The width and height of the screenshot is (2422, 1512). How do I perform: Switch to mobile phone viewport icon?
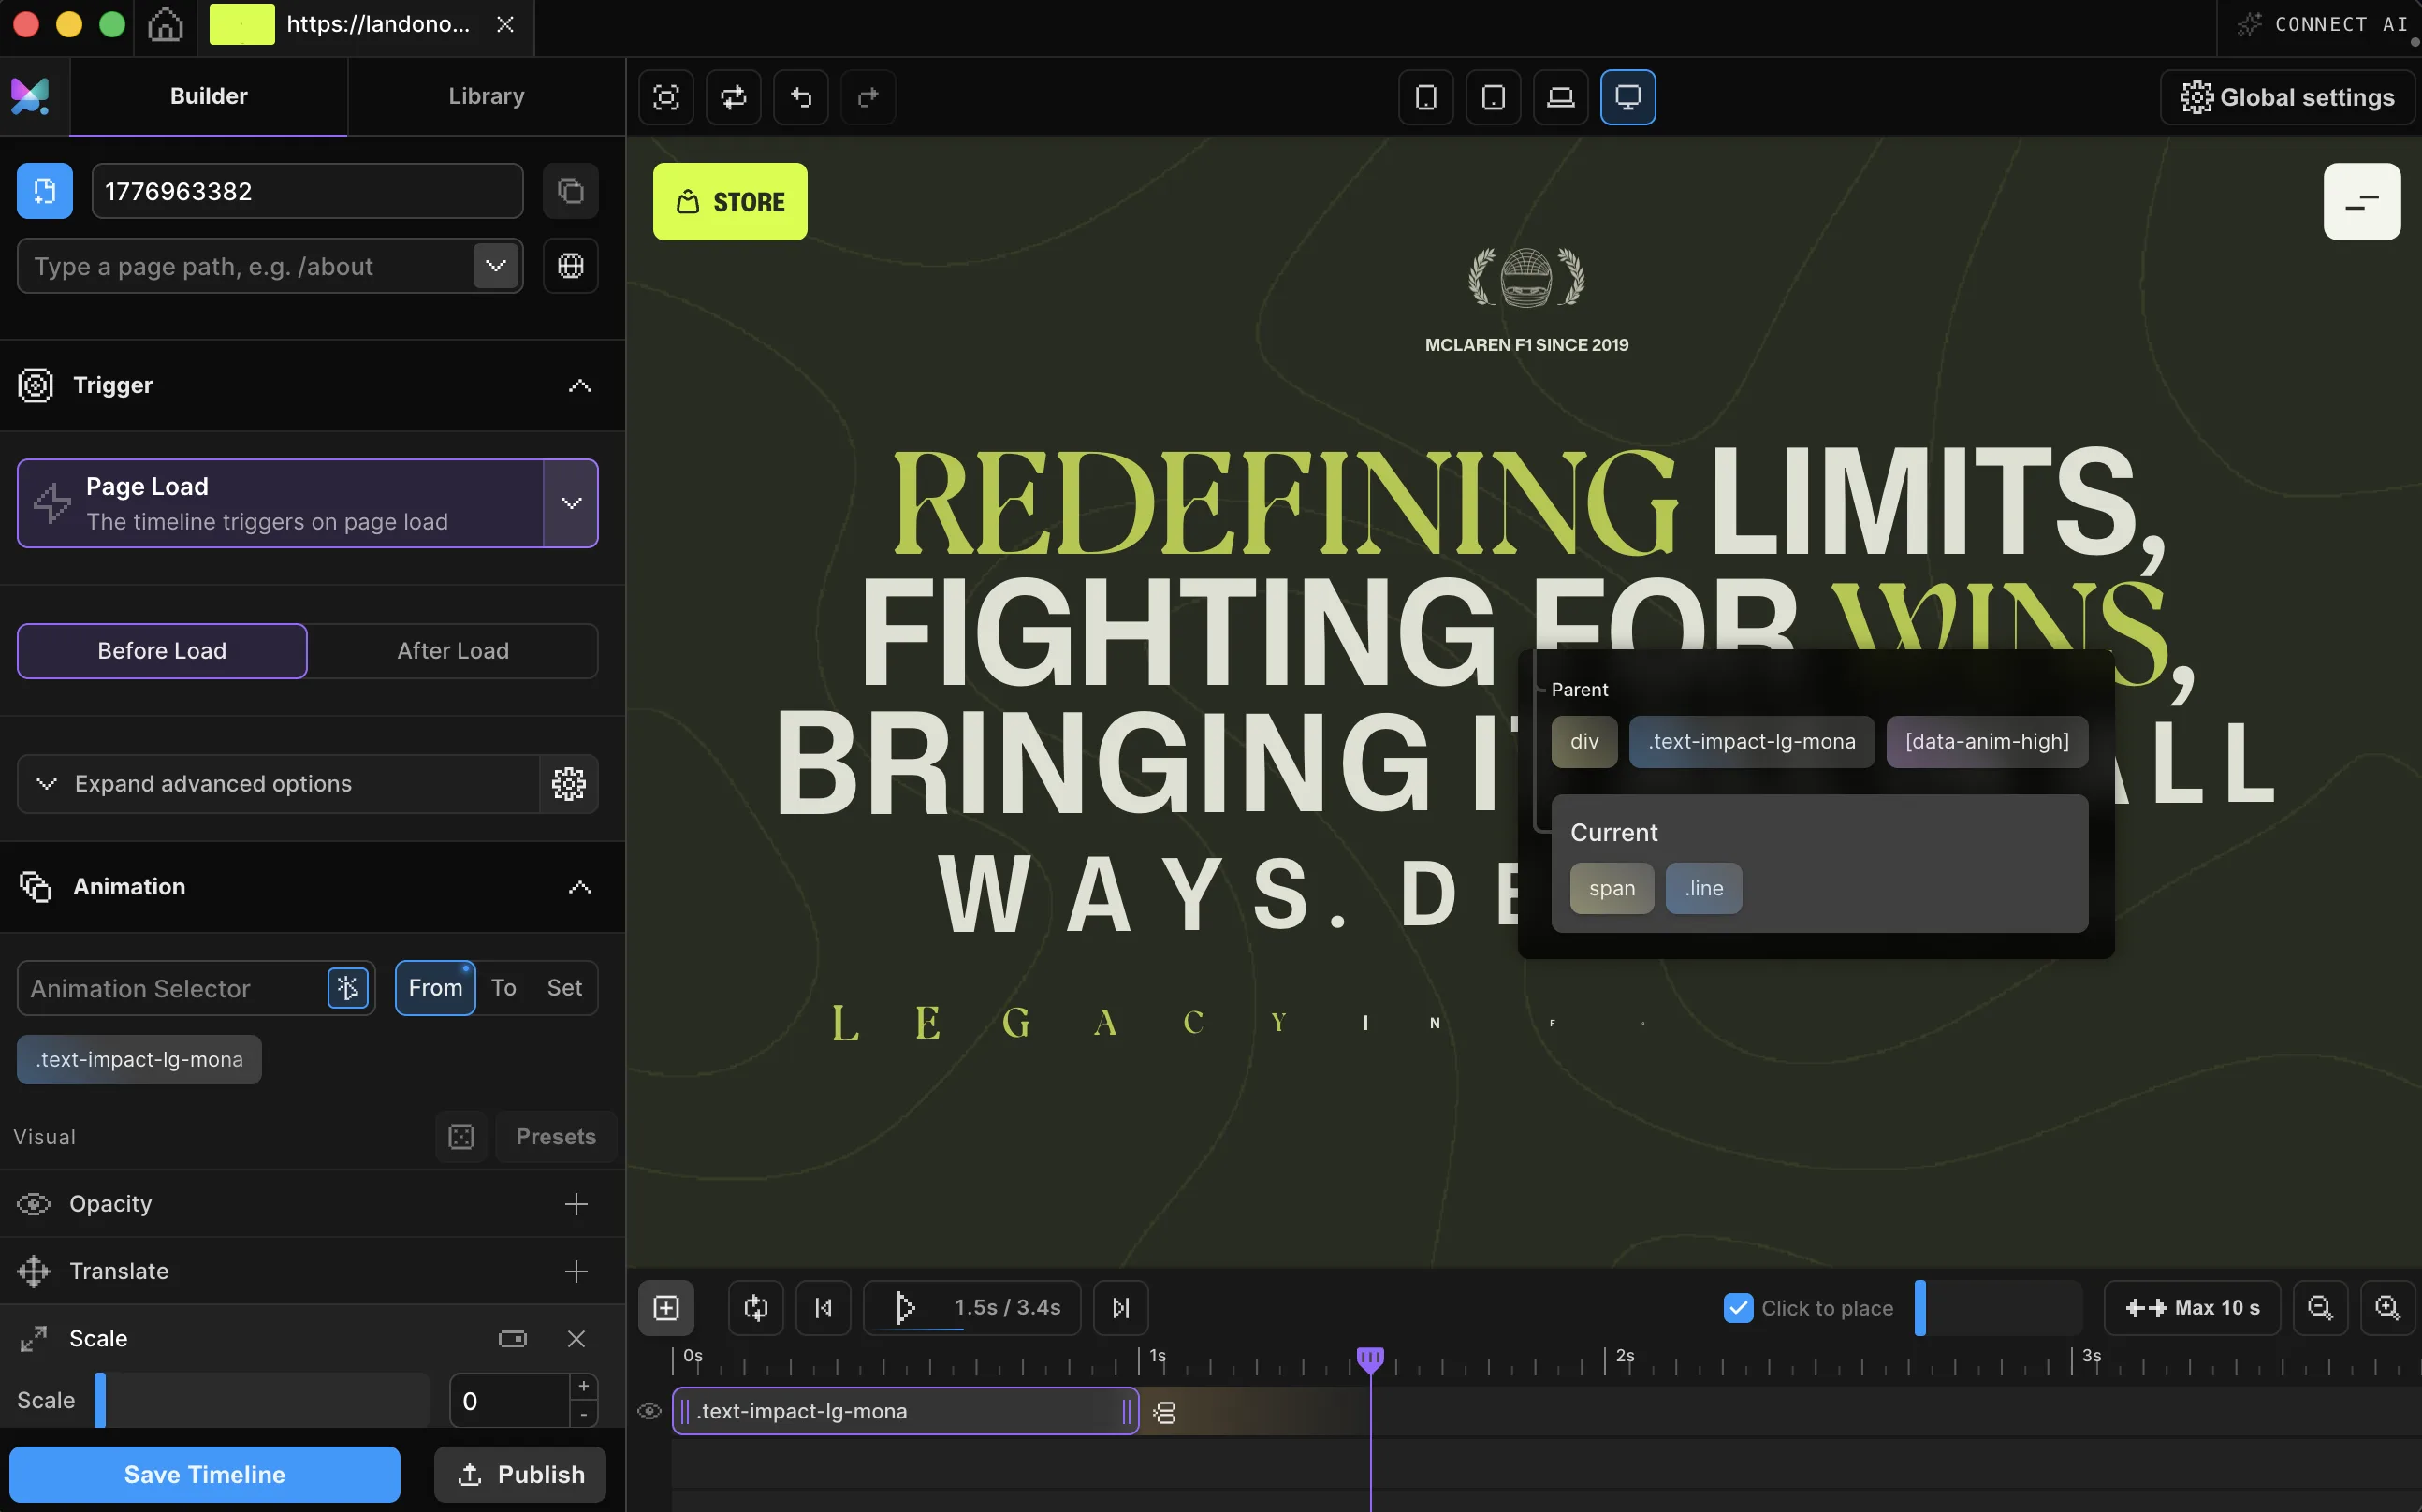[x=1426, y=97]
